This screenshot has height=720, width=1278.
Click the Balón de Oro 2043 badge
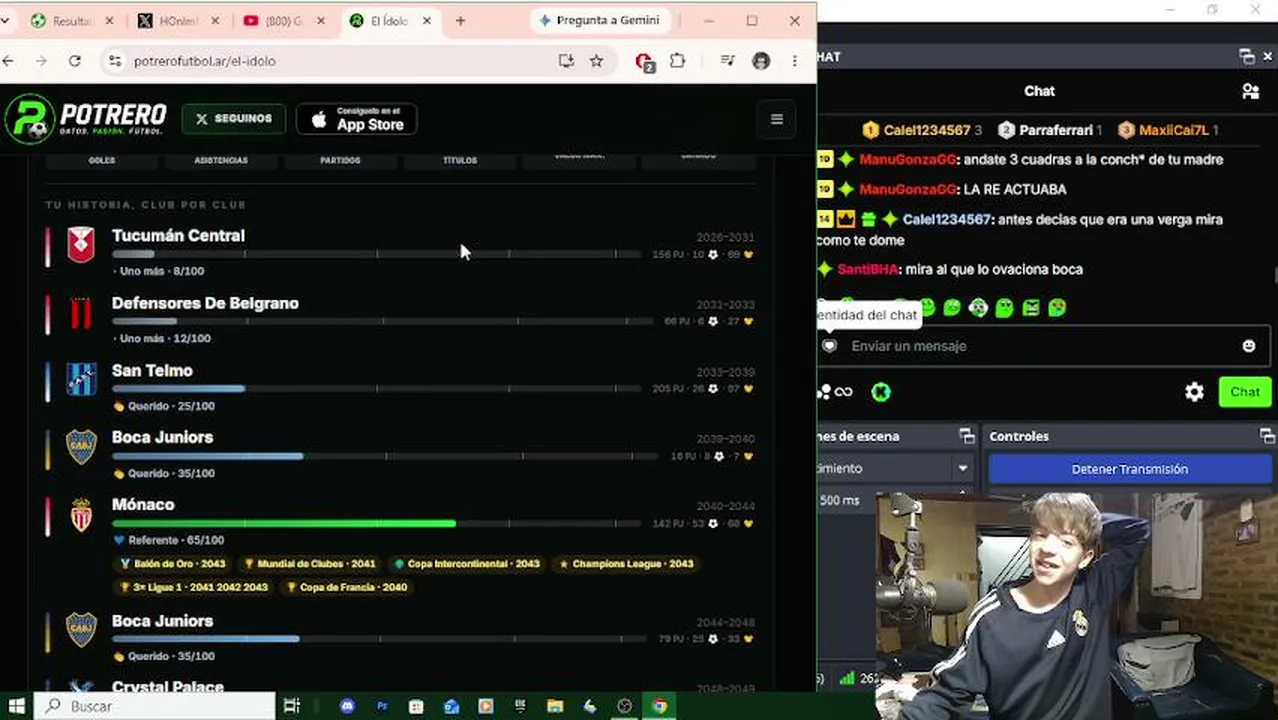[x=173, y=564]
